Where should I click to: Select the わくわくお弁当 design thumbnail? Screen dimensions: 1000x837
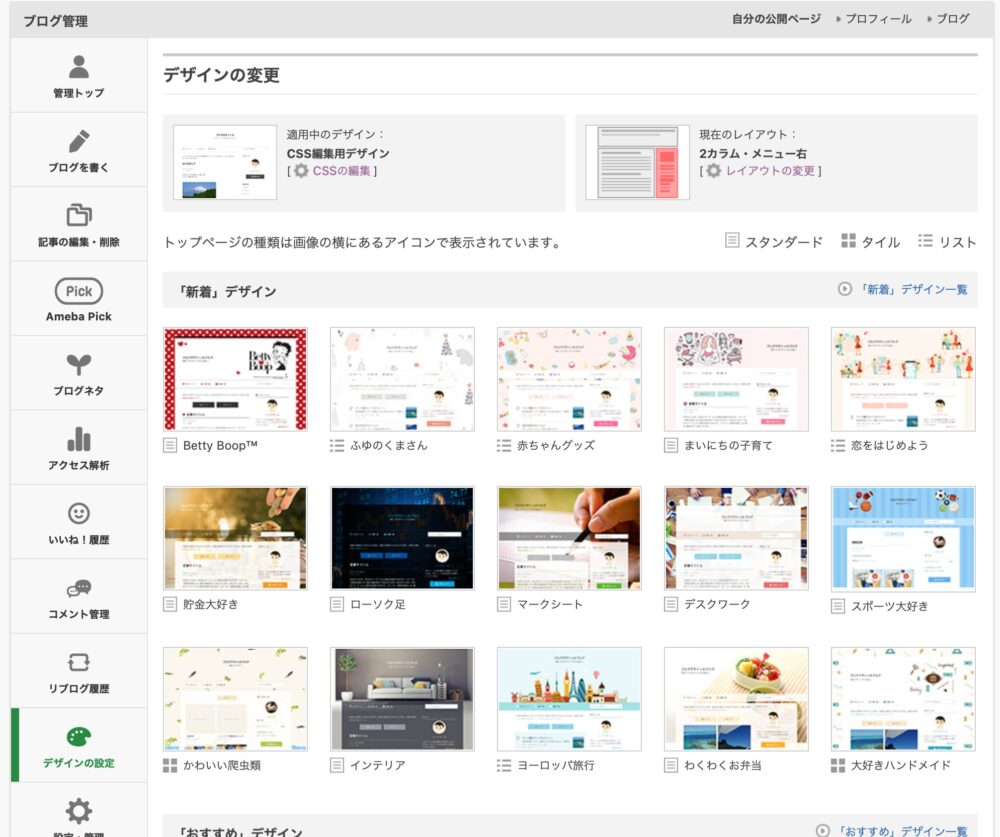(x=737, y=699)
